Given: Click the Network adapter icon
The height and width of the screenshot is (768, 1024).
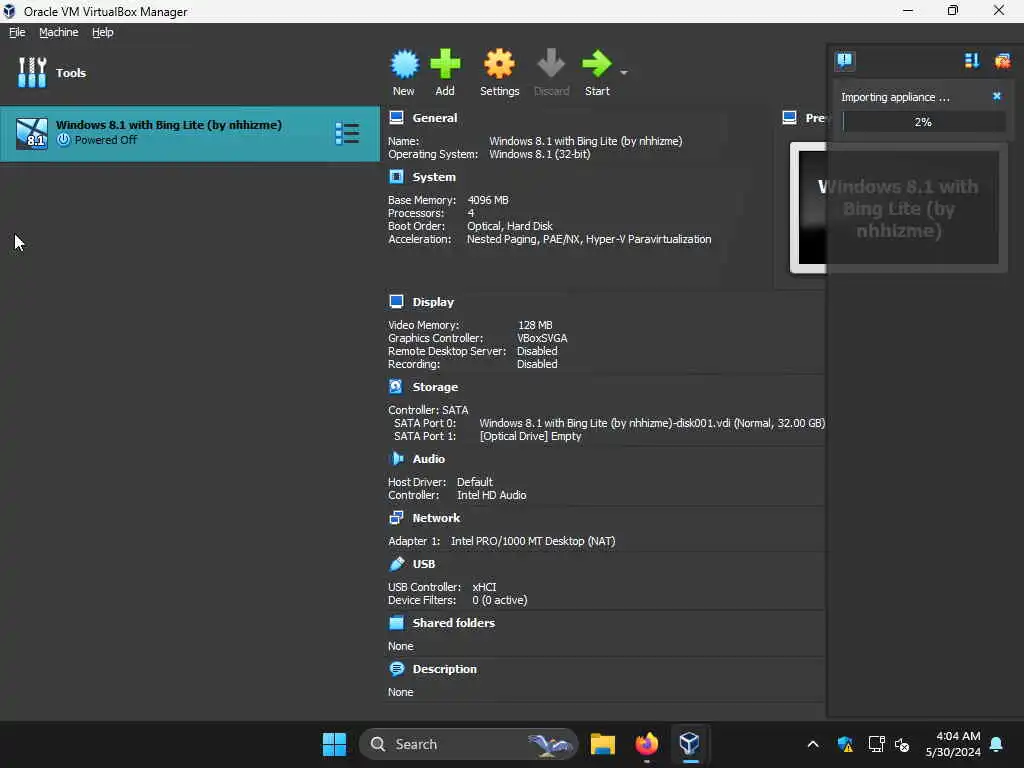Looking at the screenshot, I should (396, 518).
